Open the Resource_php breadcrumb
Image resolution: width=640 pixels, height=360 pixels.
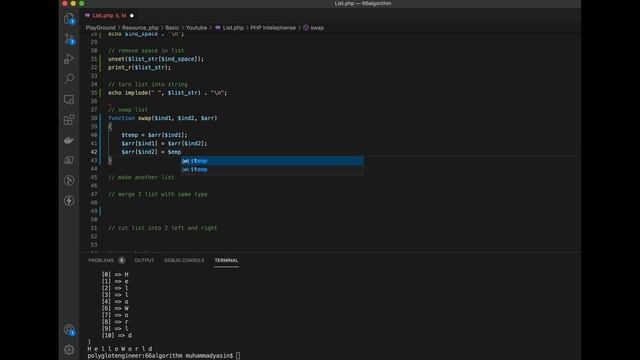pyautogui.click(x=140, y=28)
